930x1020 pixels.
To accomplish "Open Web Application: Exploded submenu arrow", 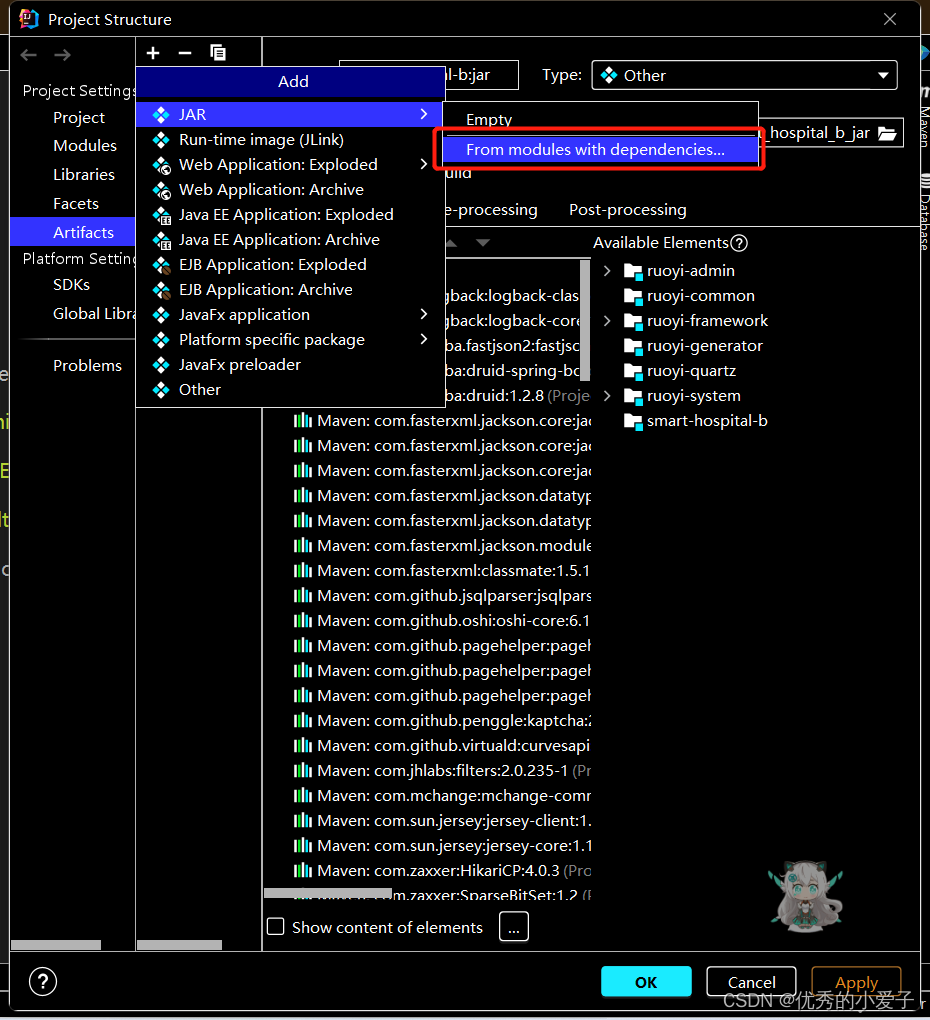I will (x=424, y=165).
